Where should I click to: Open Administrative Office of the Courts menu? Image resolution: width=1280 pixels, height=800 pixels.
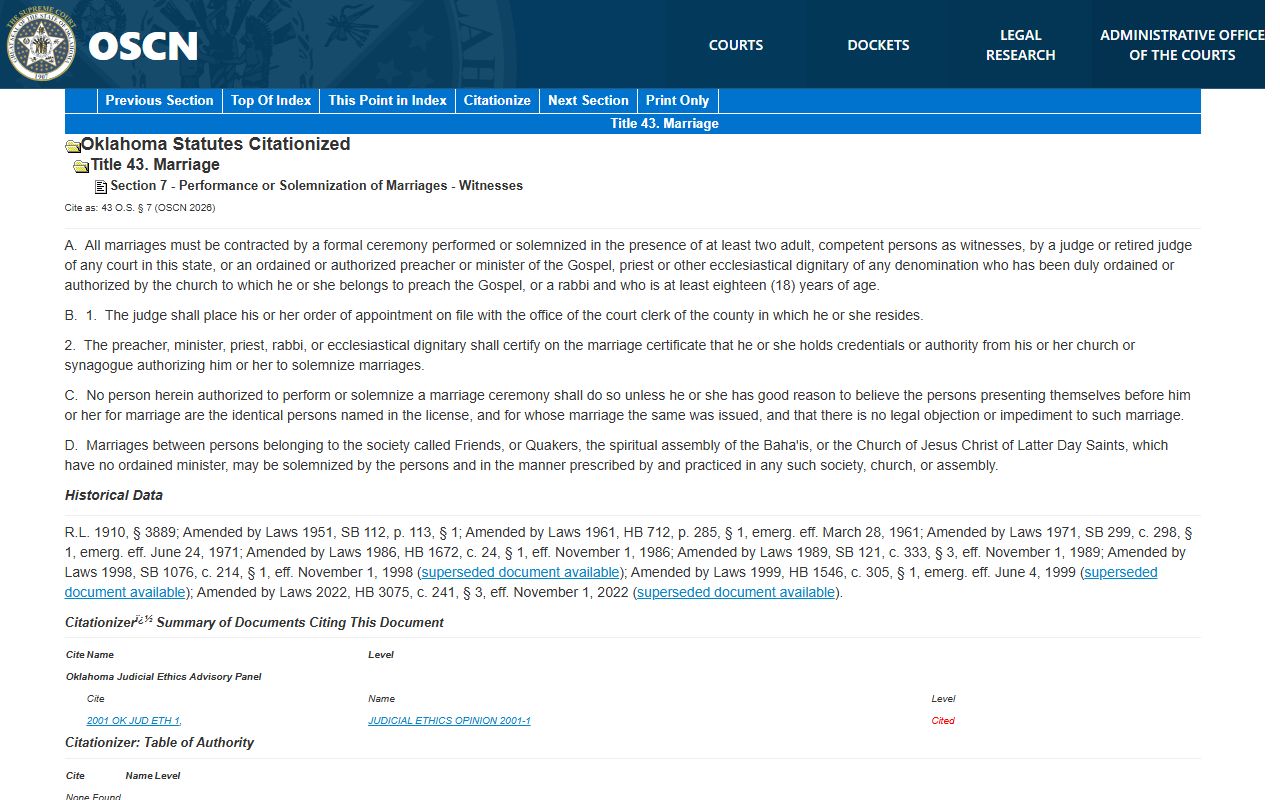click(x=1182, y=45)
